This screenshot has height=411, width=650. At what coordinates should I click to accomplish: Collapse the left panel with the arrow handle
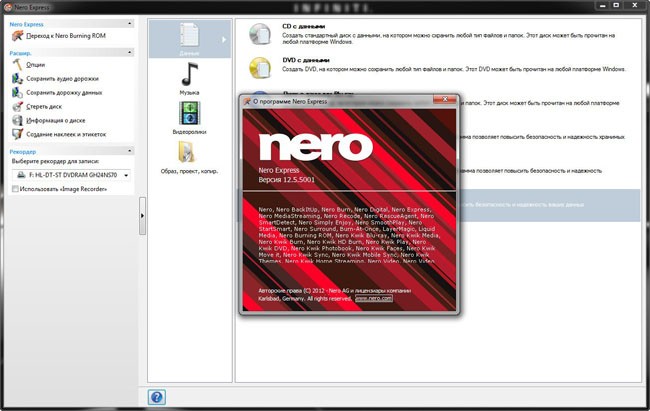click(x=142, y=216)
